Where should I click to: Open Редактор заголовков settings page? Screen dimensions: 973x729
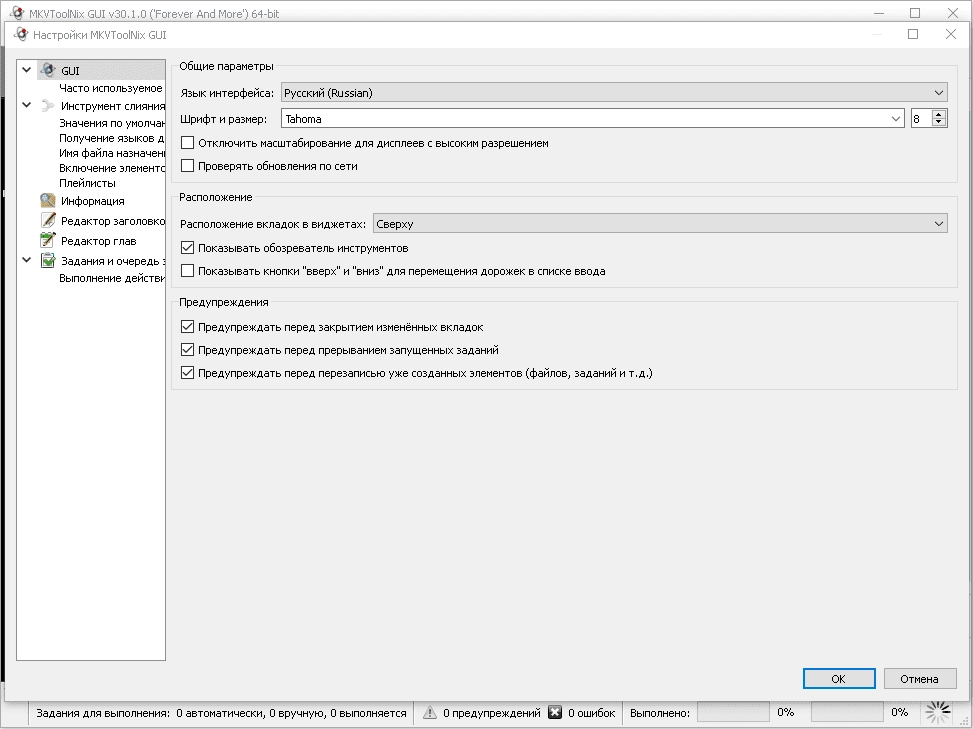click(113, 221)
